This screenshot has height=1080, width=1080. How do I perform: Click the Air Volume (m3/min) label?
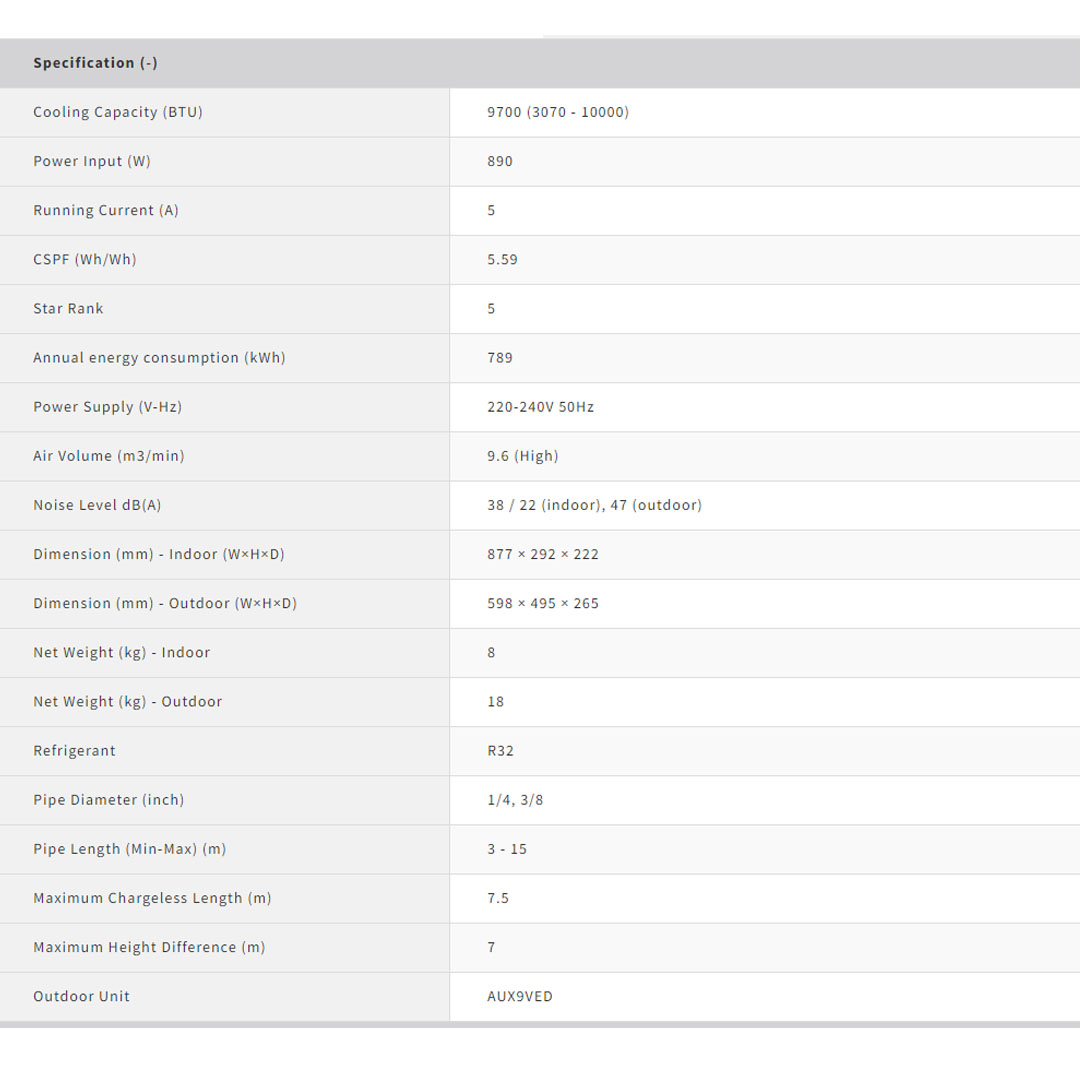coord(109,456)
